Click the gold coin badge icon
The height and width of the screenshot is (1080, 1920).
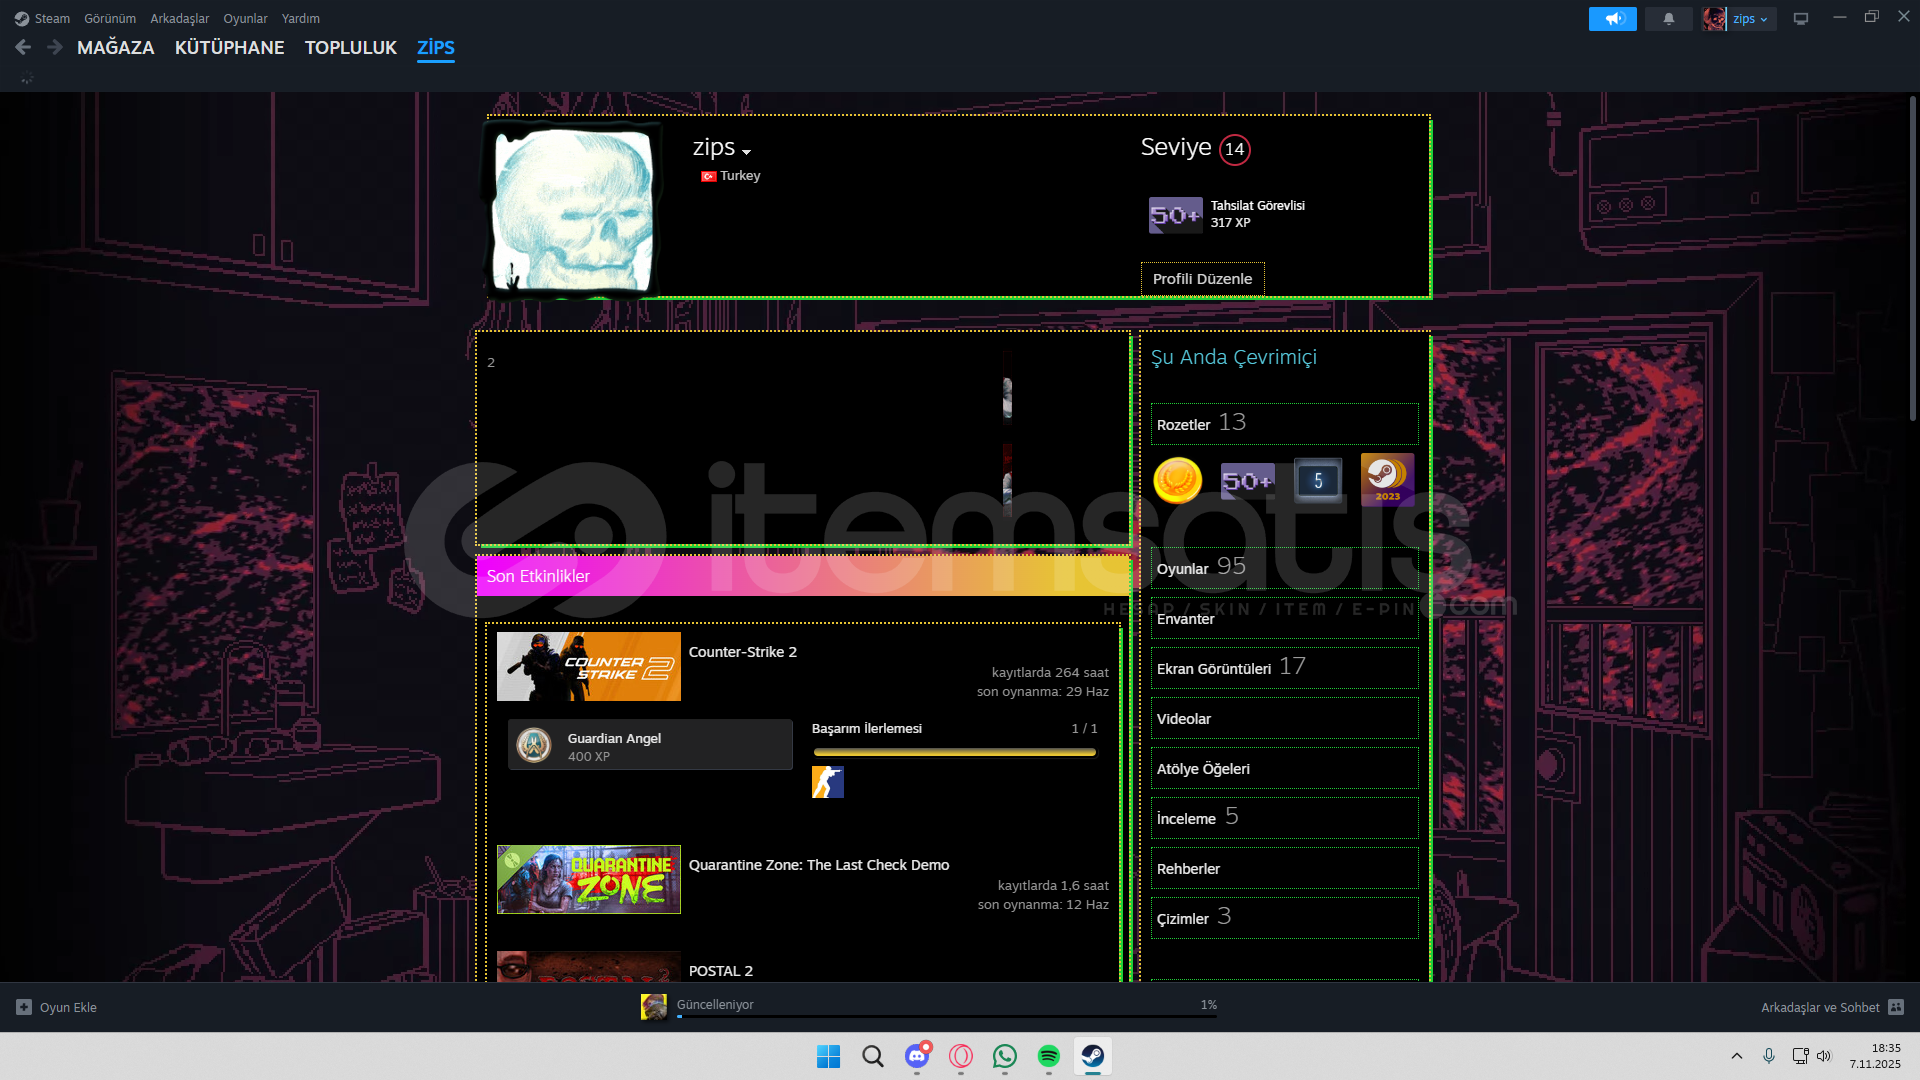[1177, 481]
